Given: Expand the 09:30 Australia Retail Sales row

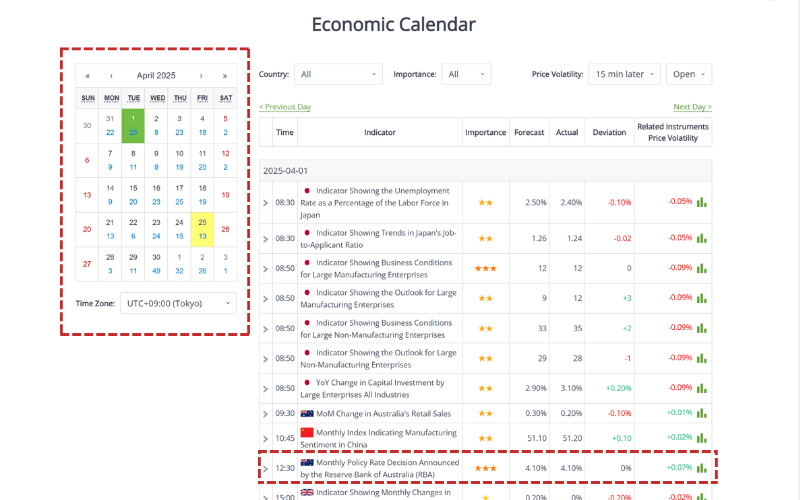Looking at the screenshot, I should [265, 414].
